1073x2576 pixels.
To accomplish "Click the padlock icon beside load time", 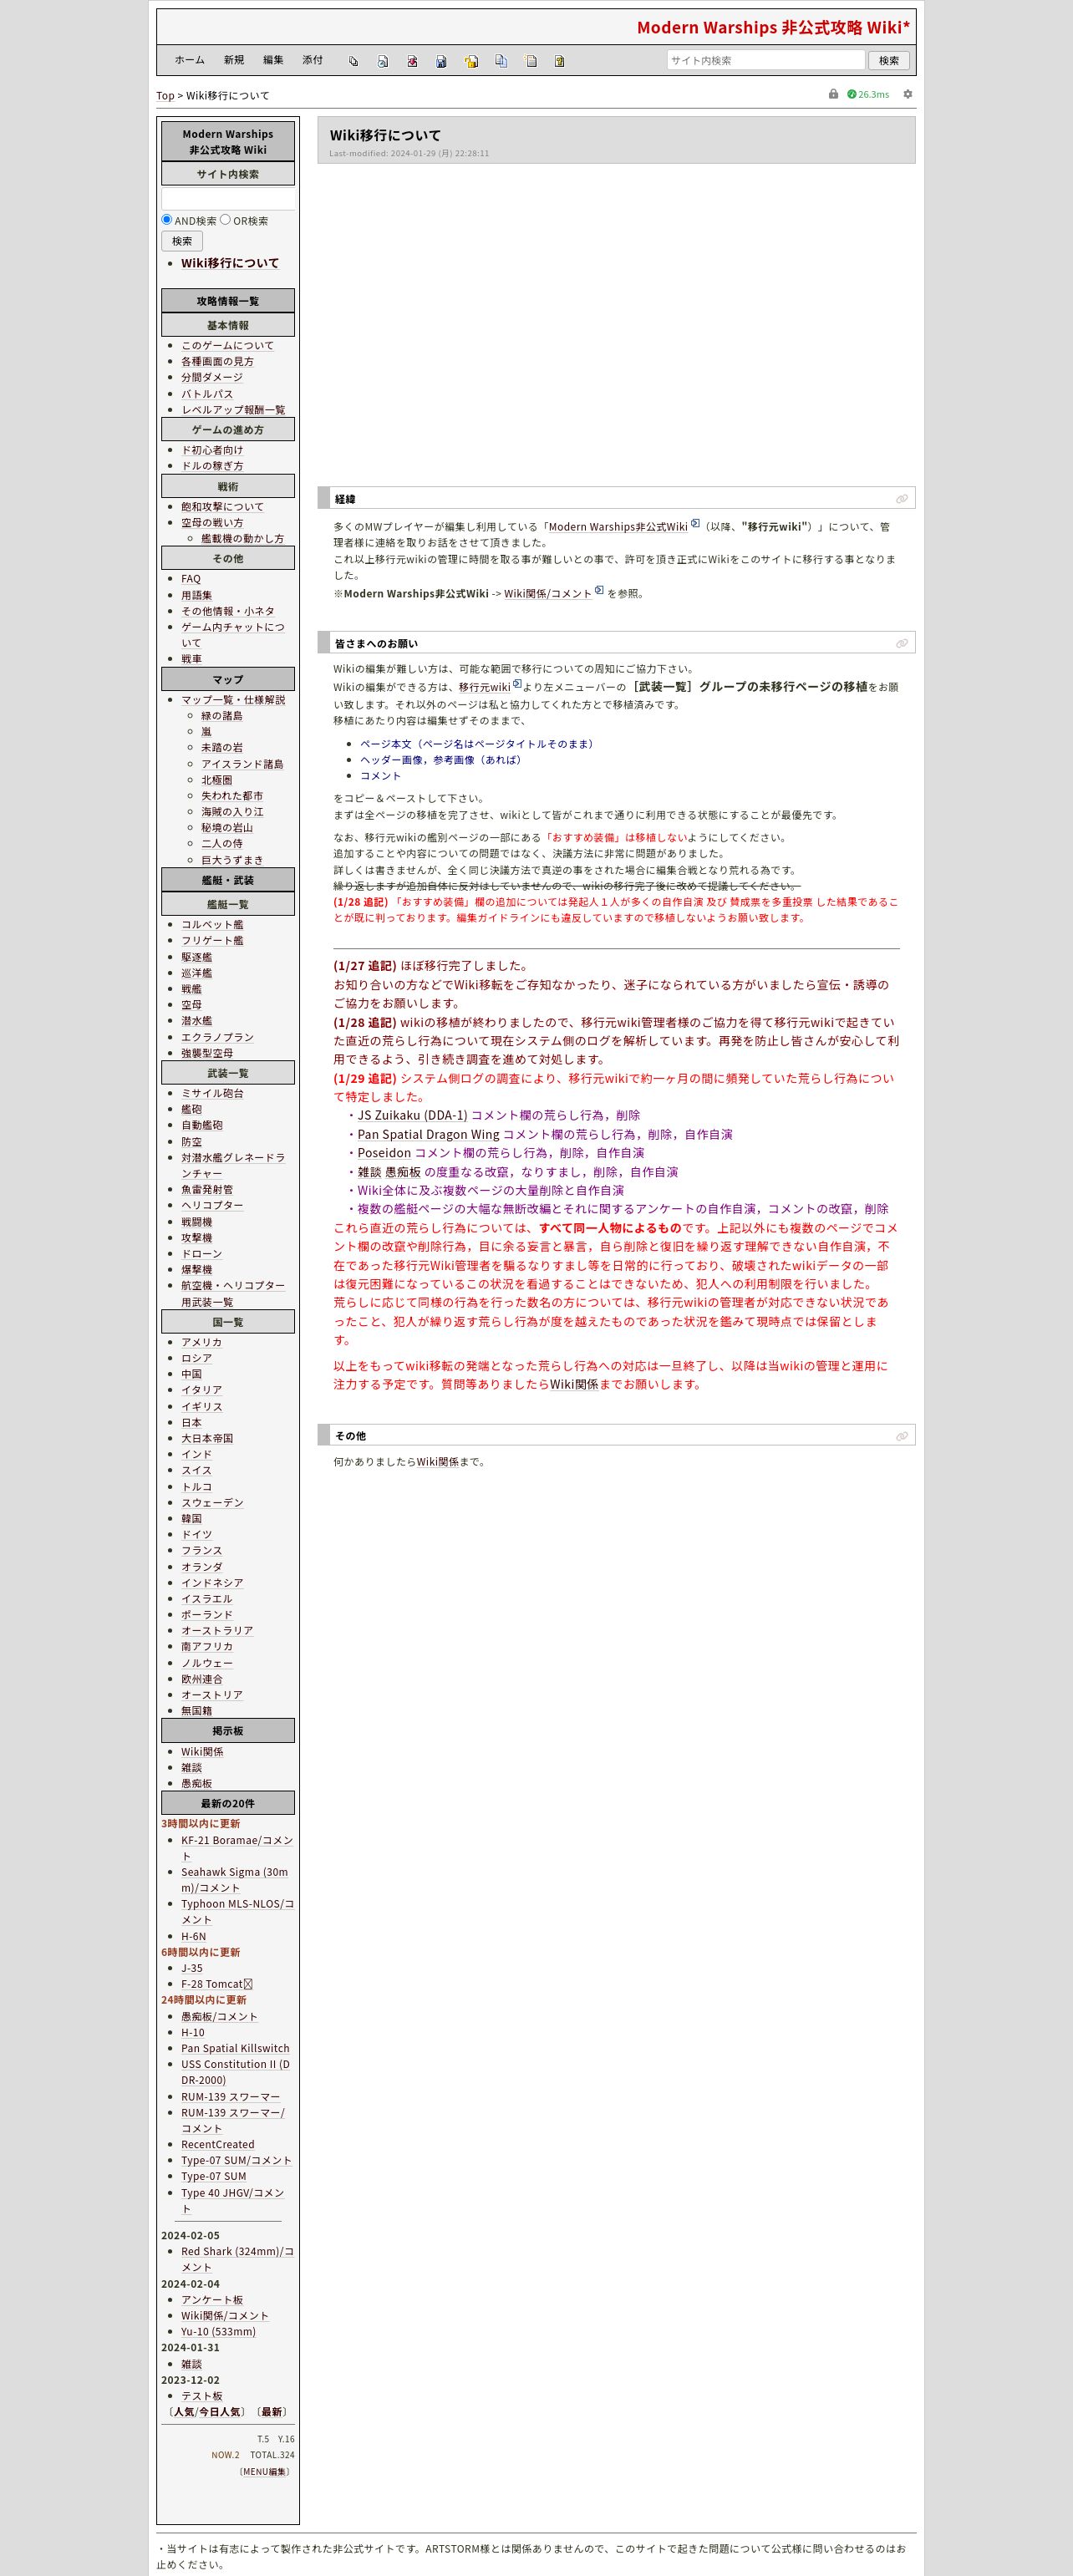I will (x=833, y=94).
